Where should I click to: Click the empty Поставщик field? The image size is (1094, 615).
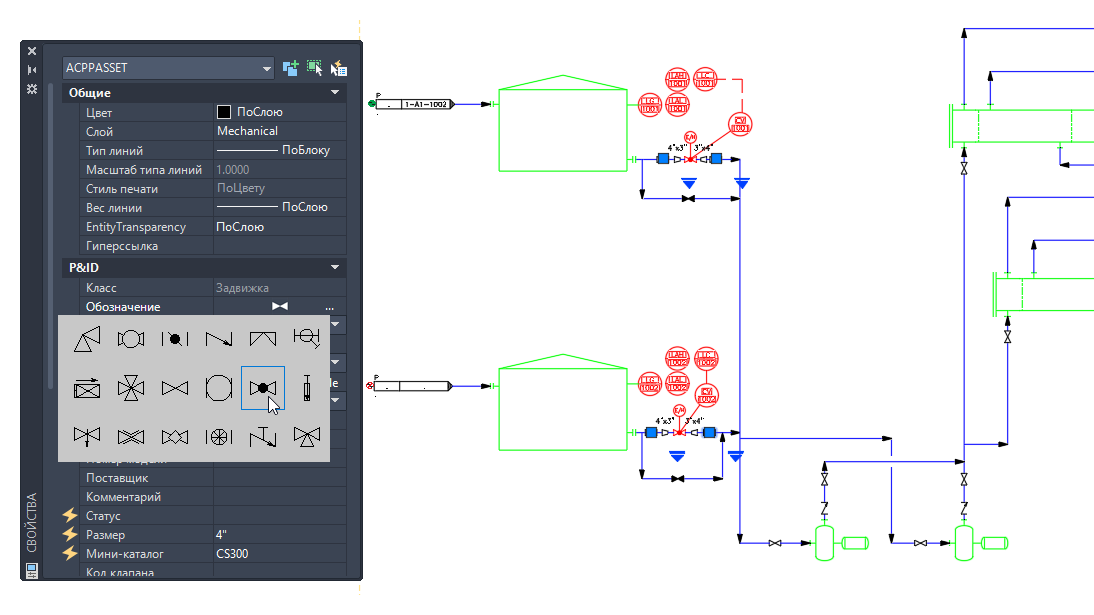coord(280,477)
